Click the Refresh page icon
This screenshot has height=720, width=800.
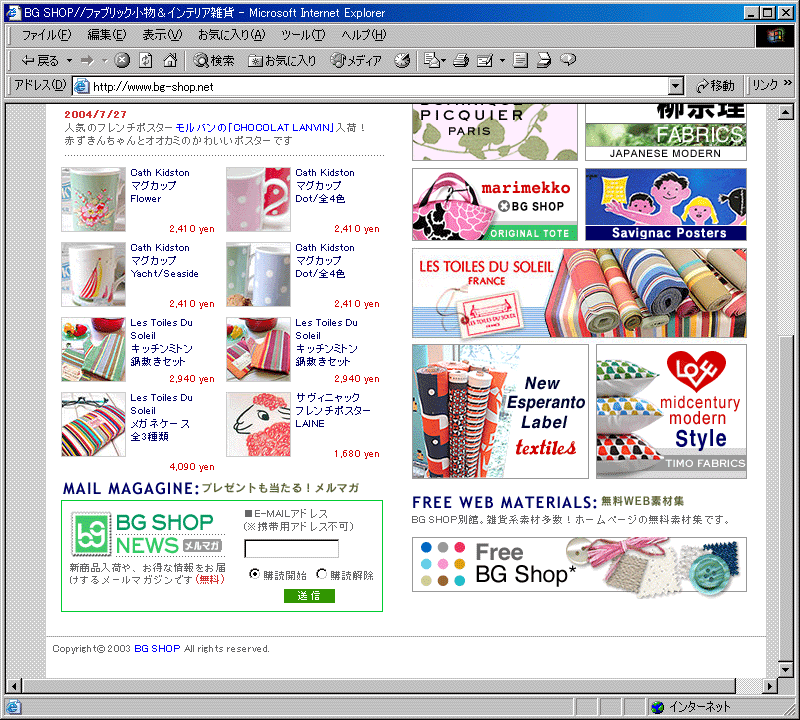coord(145,60)
